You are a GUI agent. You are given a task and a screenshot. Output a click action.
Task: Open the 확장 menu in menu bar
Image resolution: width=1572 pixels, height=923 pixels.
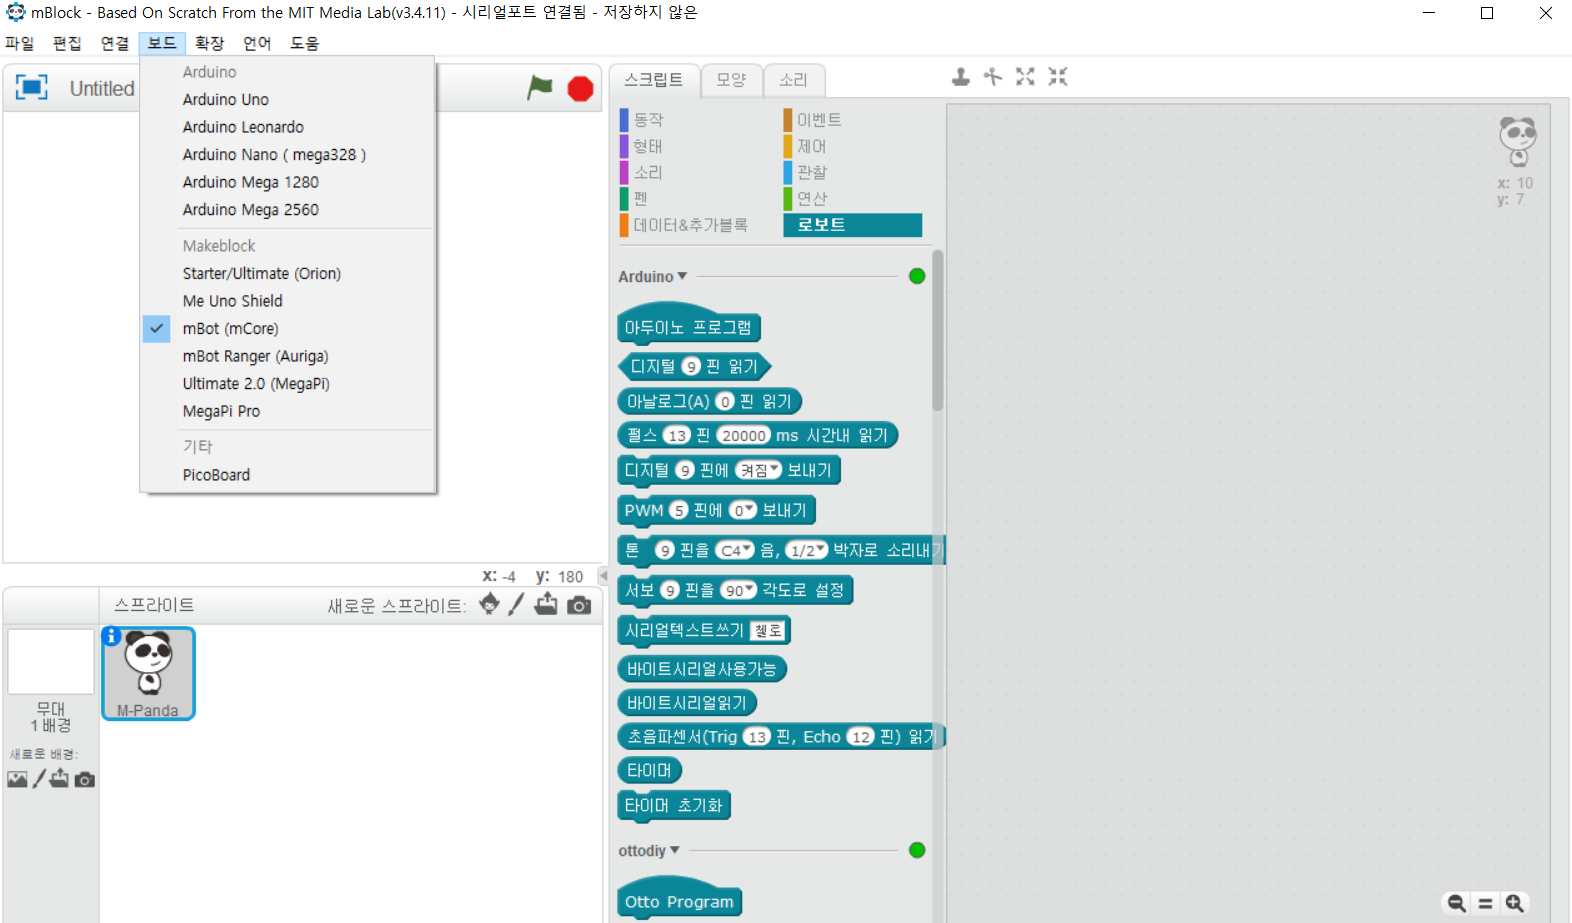click(x=209, y=43)
